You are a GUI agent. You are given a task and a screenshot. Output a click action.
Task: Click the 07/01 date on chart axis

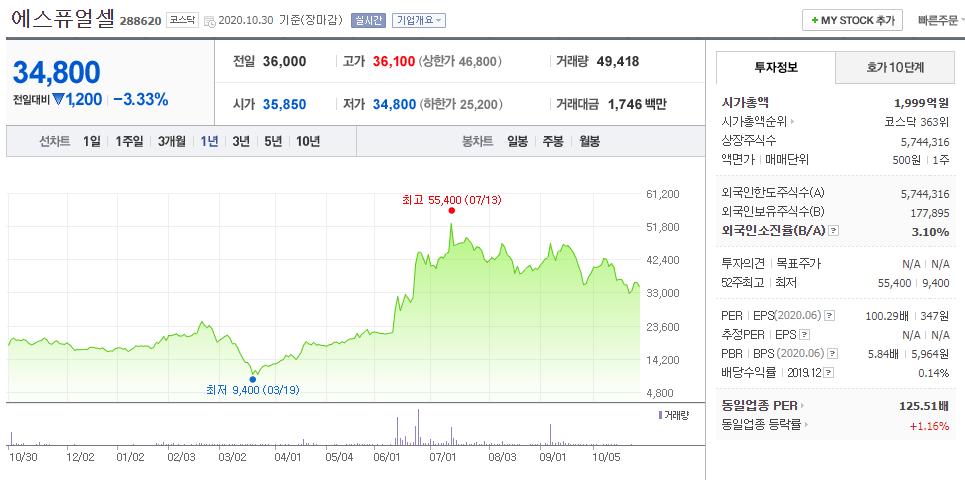(x=443, y=457)
